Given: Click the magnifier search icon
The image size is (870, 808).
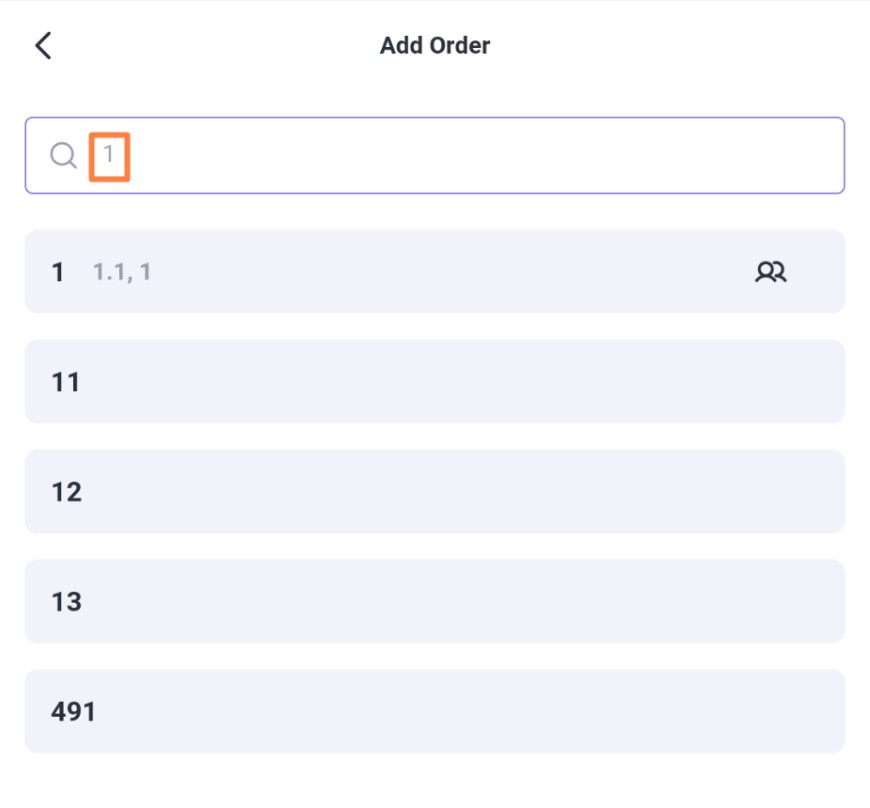Looking at the screenshot, I should 63,155.
